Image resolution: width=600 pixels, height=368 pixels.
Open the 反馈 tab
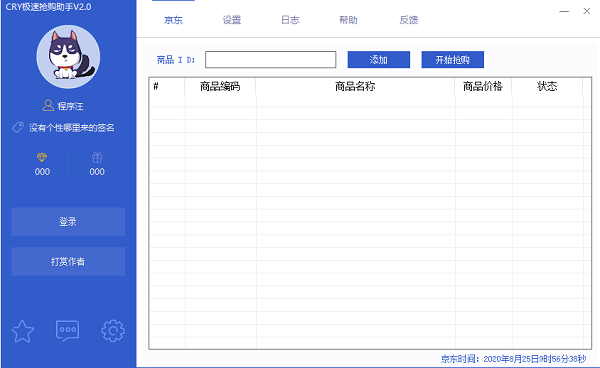coord(409,20)
